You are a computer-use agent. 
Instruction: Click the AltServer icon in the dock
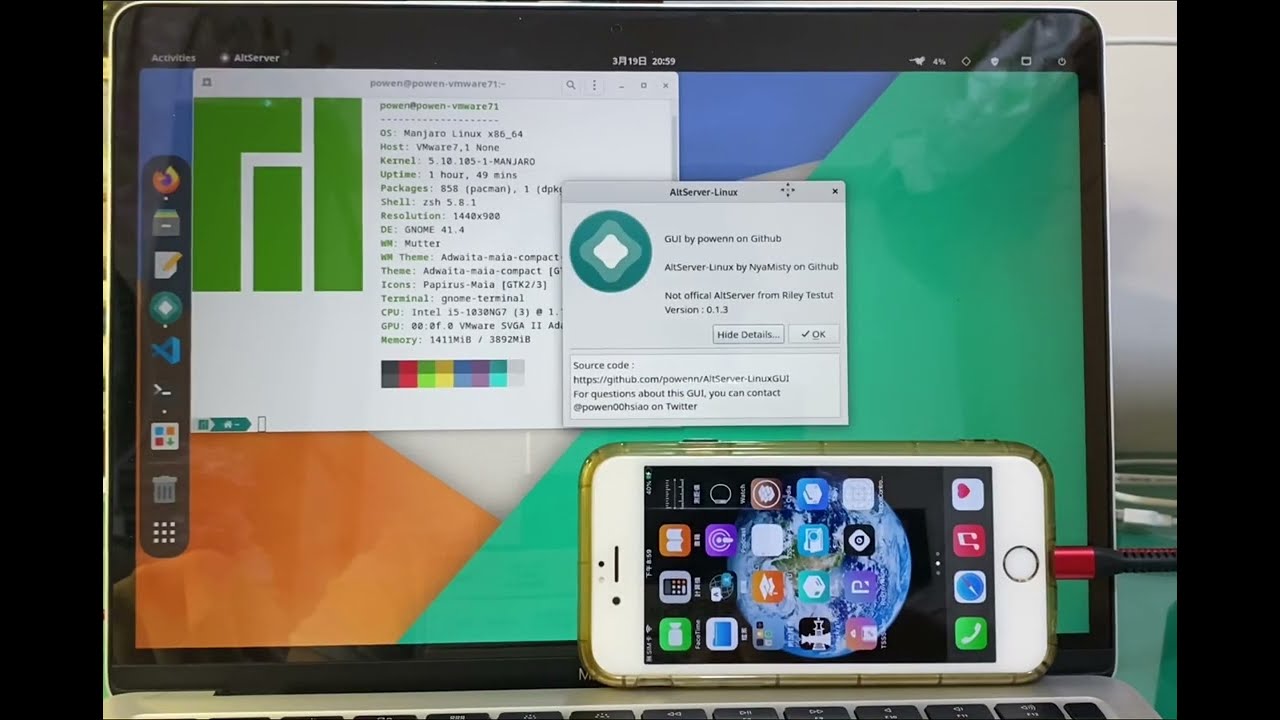[x=166, y=308]
